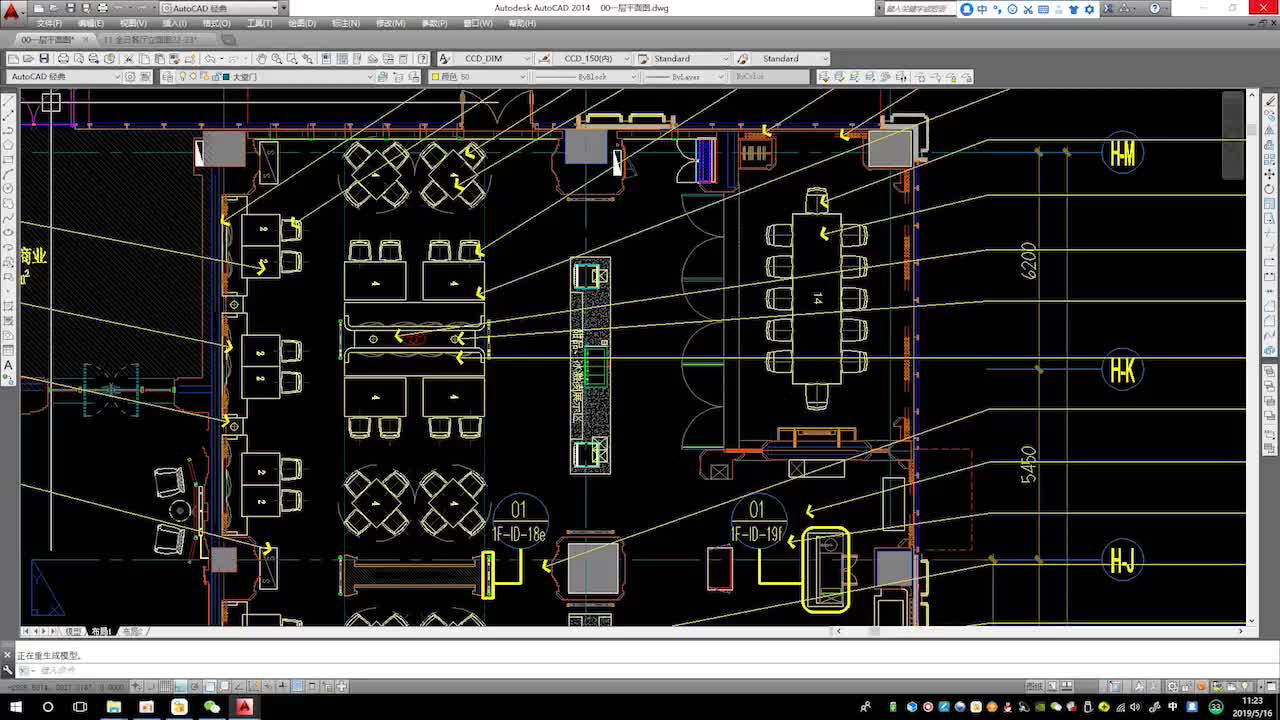Toggle Ortho mode in status bar
Viewport: 1280px width, 720px height.
click(x=180, y=687)
